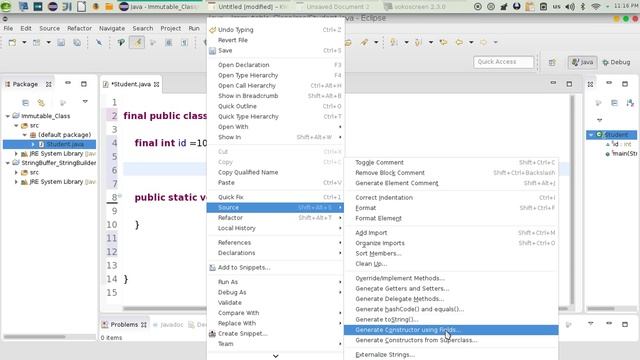Open the References submenu

[276, 242]
